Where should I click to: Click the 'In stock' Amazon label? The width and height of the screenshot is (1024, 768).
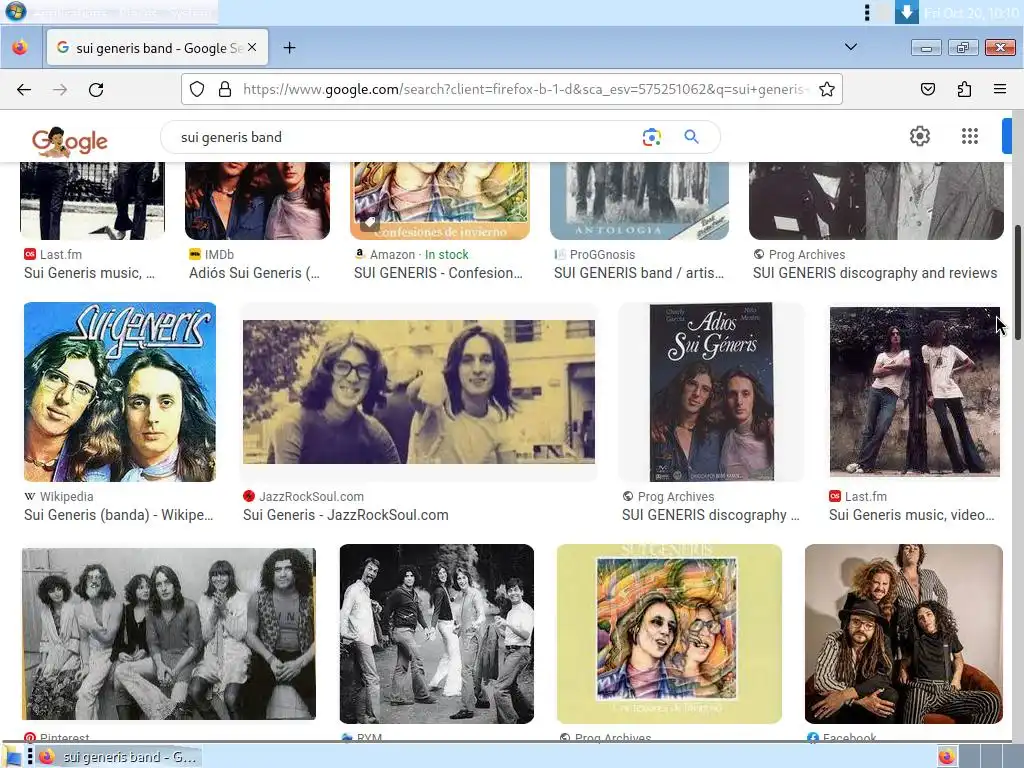(x=447, y=255)
